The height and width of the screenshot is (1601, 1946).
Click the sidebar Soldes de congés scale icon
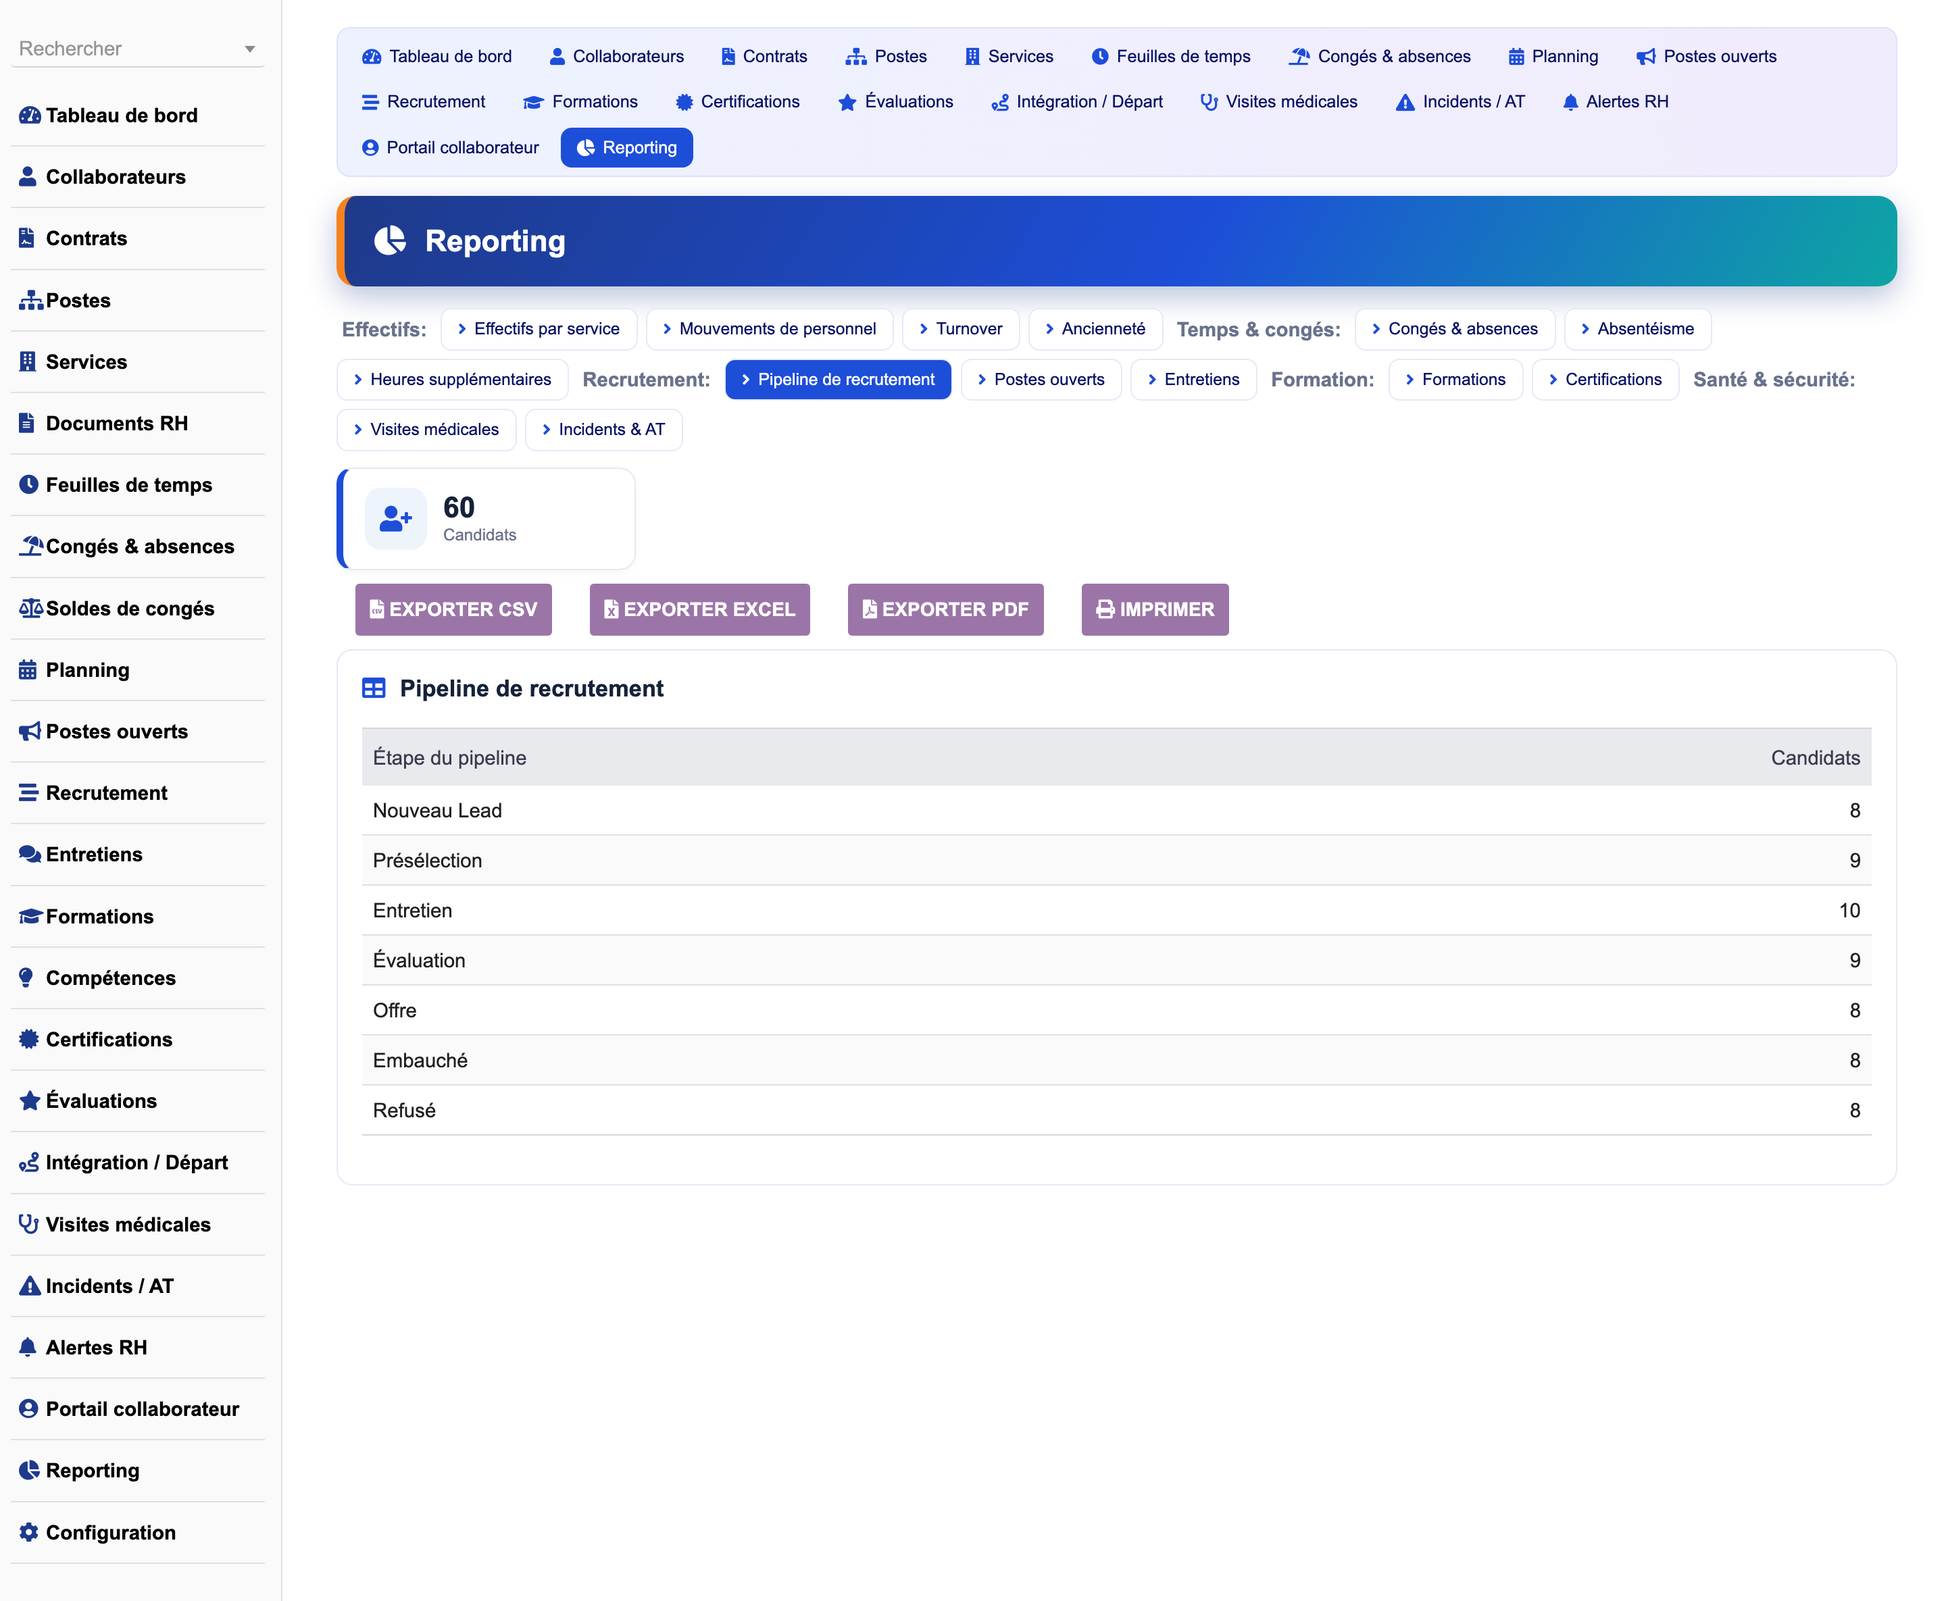coord(31,609)
